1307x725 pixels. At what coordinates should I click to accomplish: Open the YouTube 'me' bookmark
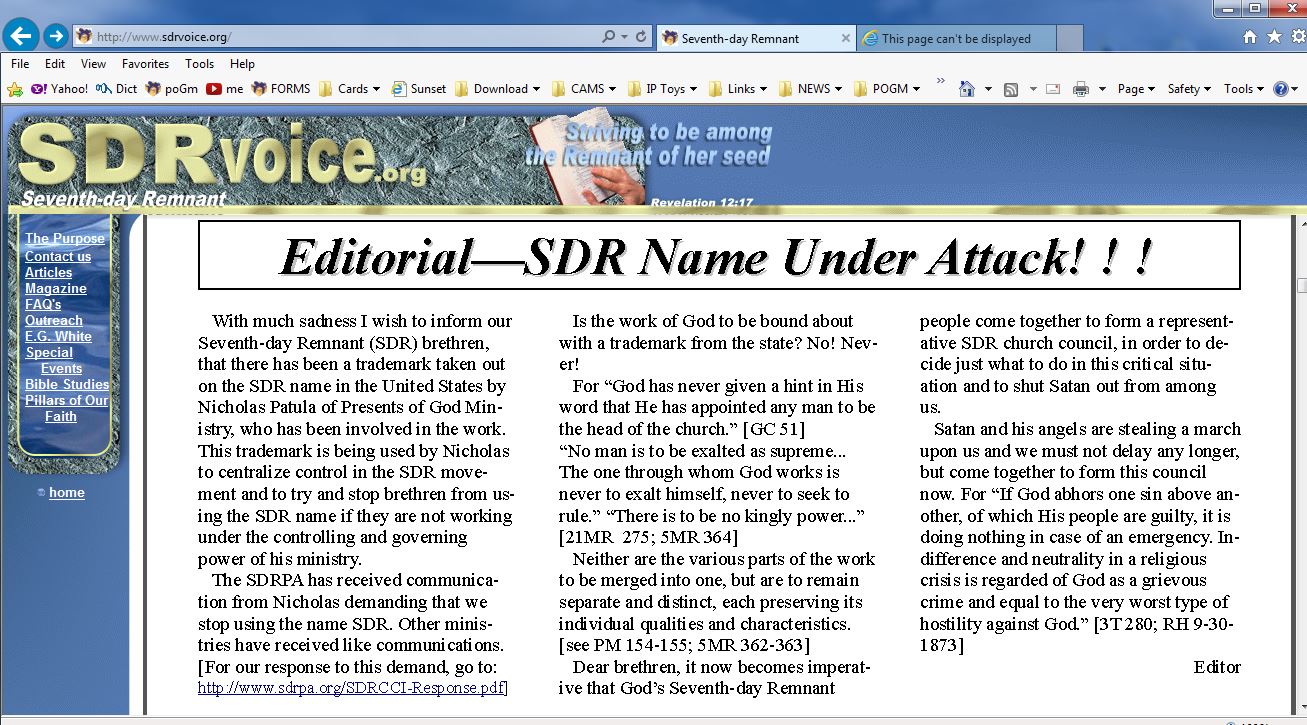[225, 88]
